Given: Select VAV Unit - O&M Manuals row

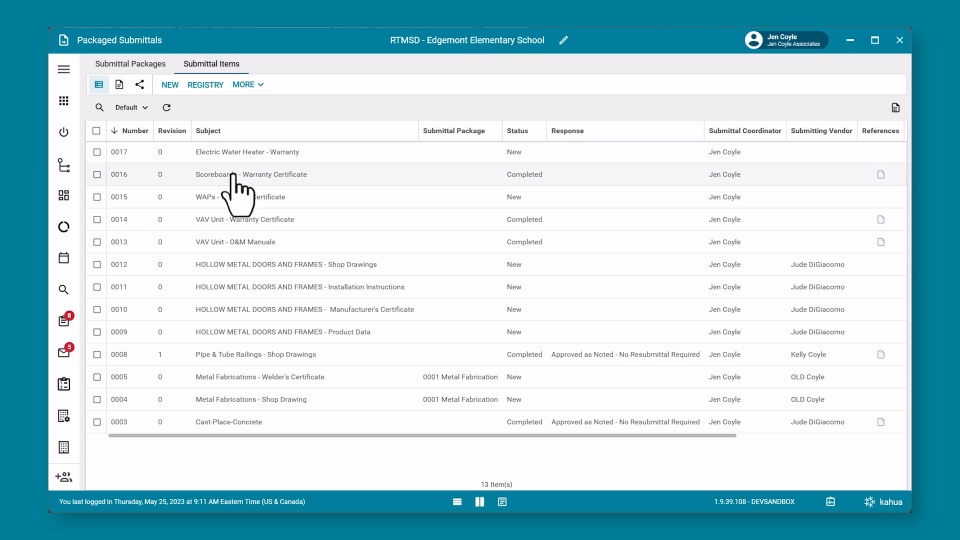Looking at the screenshot, I should point(496,242).
